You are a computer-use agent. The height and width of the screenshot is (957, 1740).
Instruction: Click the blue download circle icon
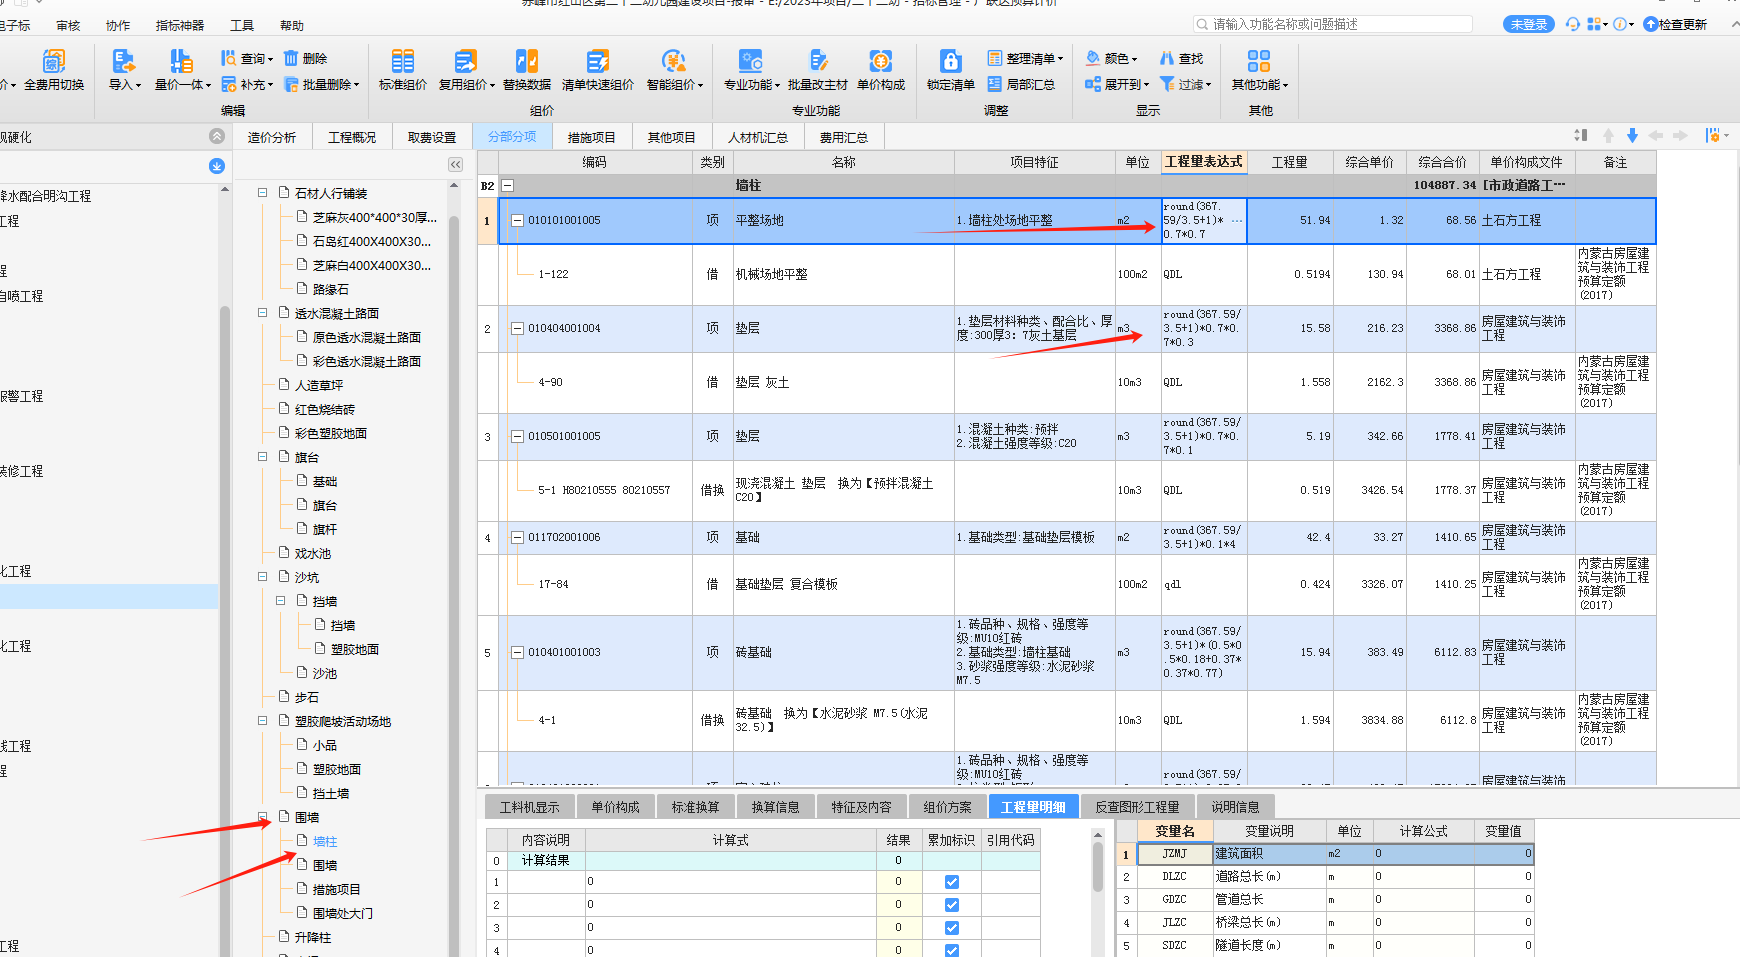(217, 166)
